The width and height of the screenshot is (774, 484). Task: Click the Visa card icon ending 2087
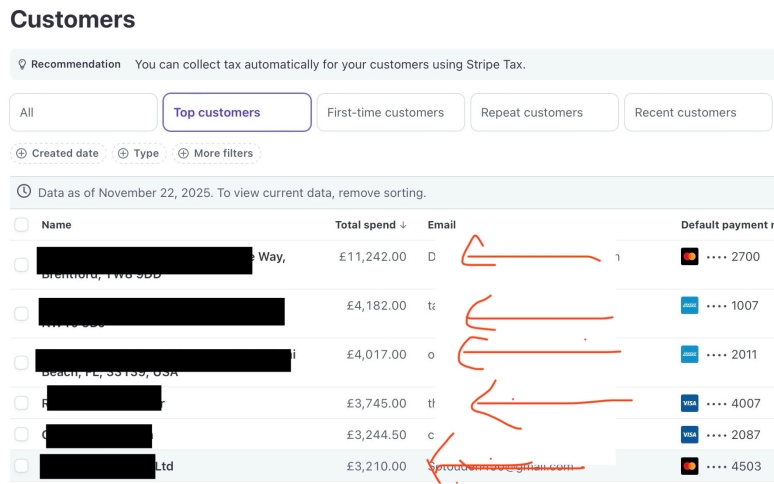coord(689,434)
